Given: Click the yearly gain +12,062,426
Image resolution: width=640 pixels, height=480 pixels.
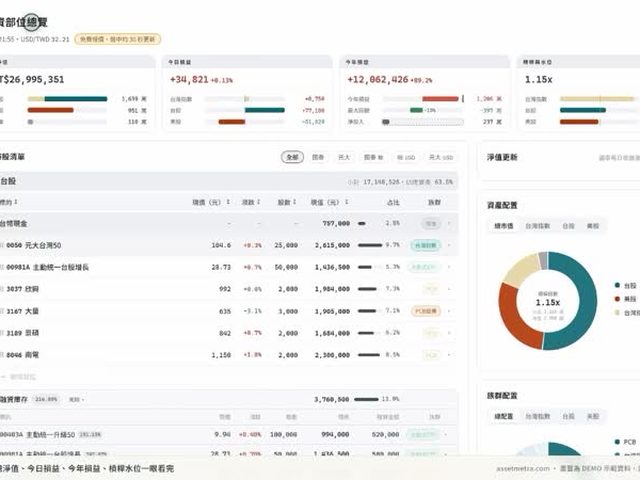Looking at the screenshot, I should (x=378, y=80).
